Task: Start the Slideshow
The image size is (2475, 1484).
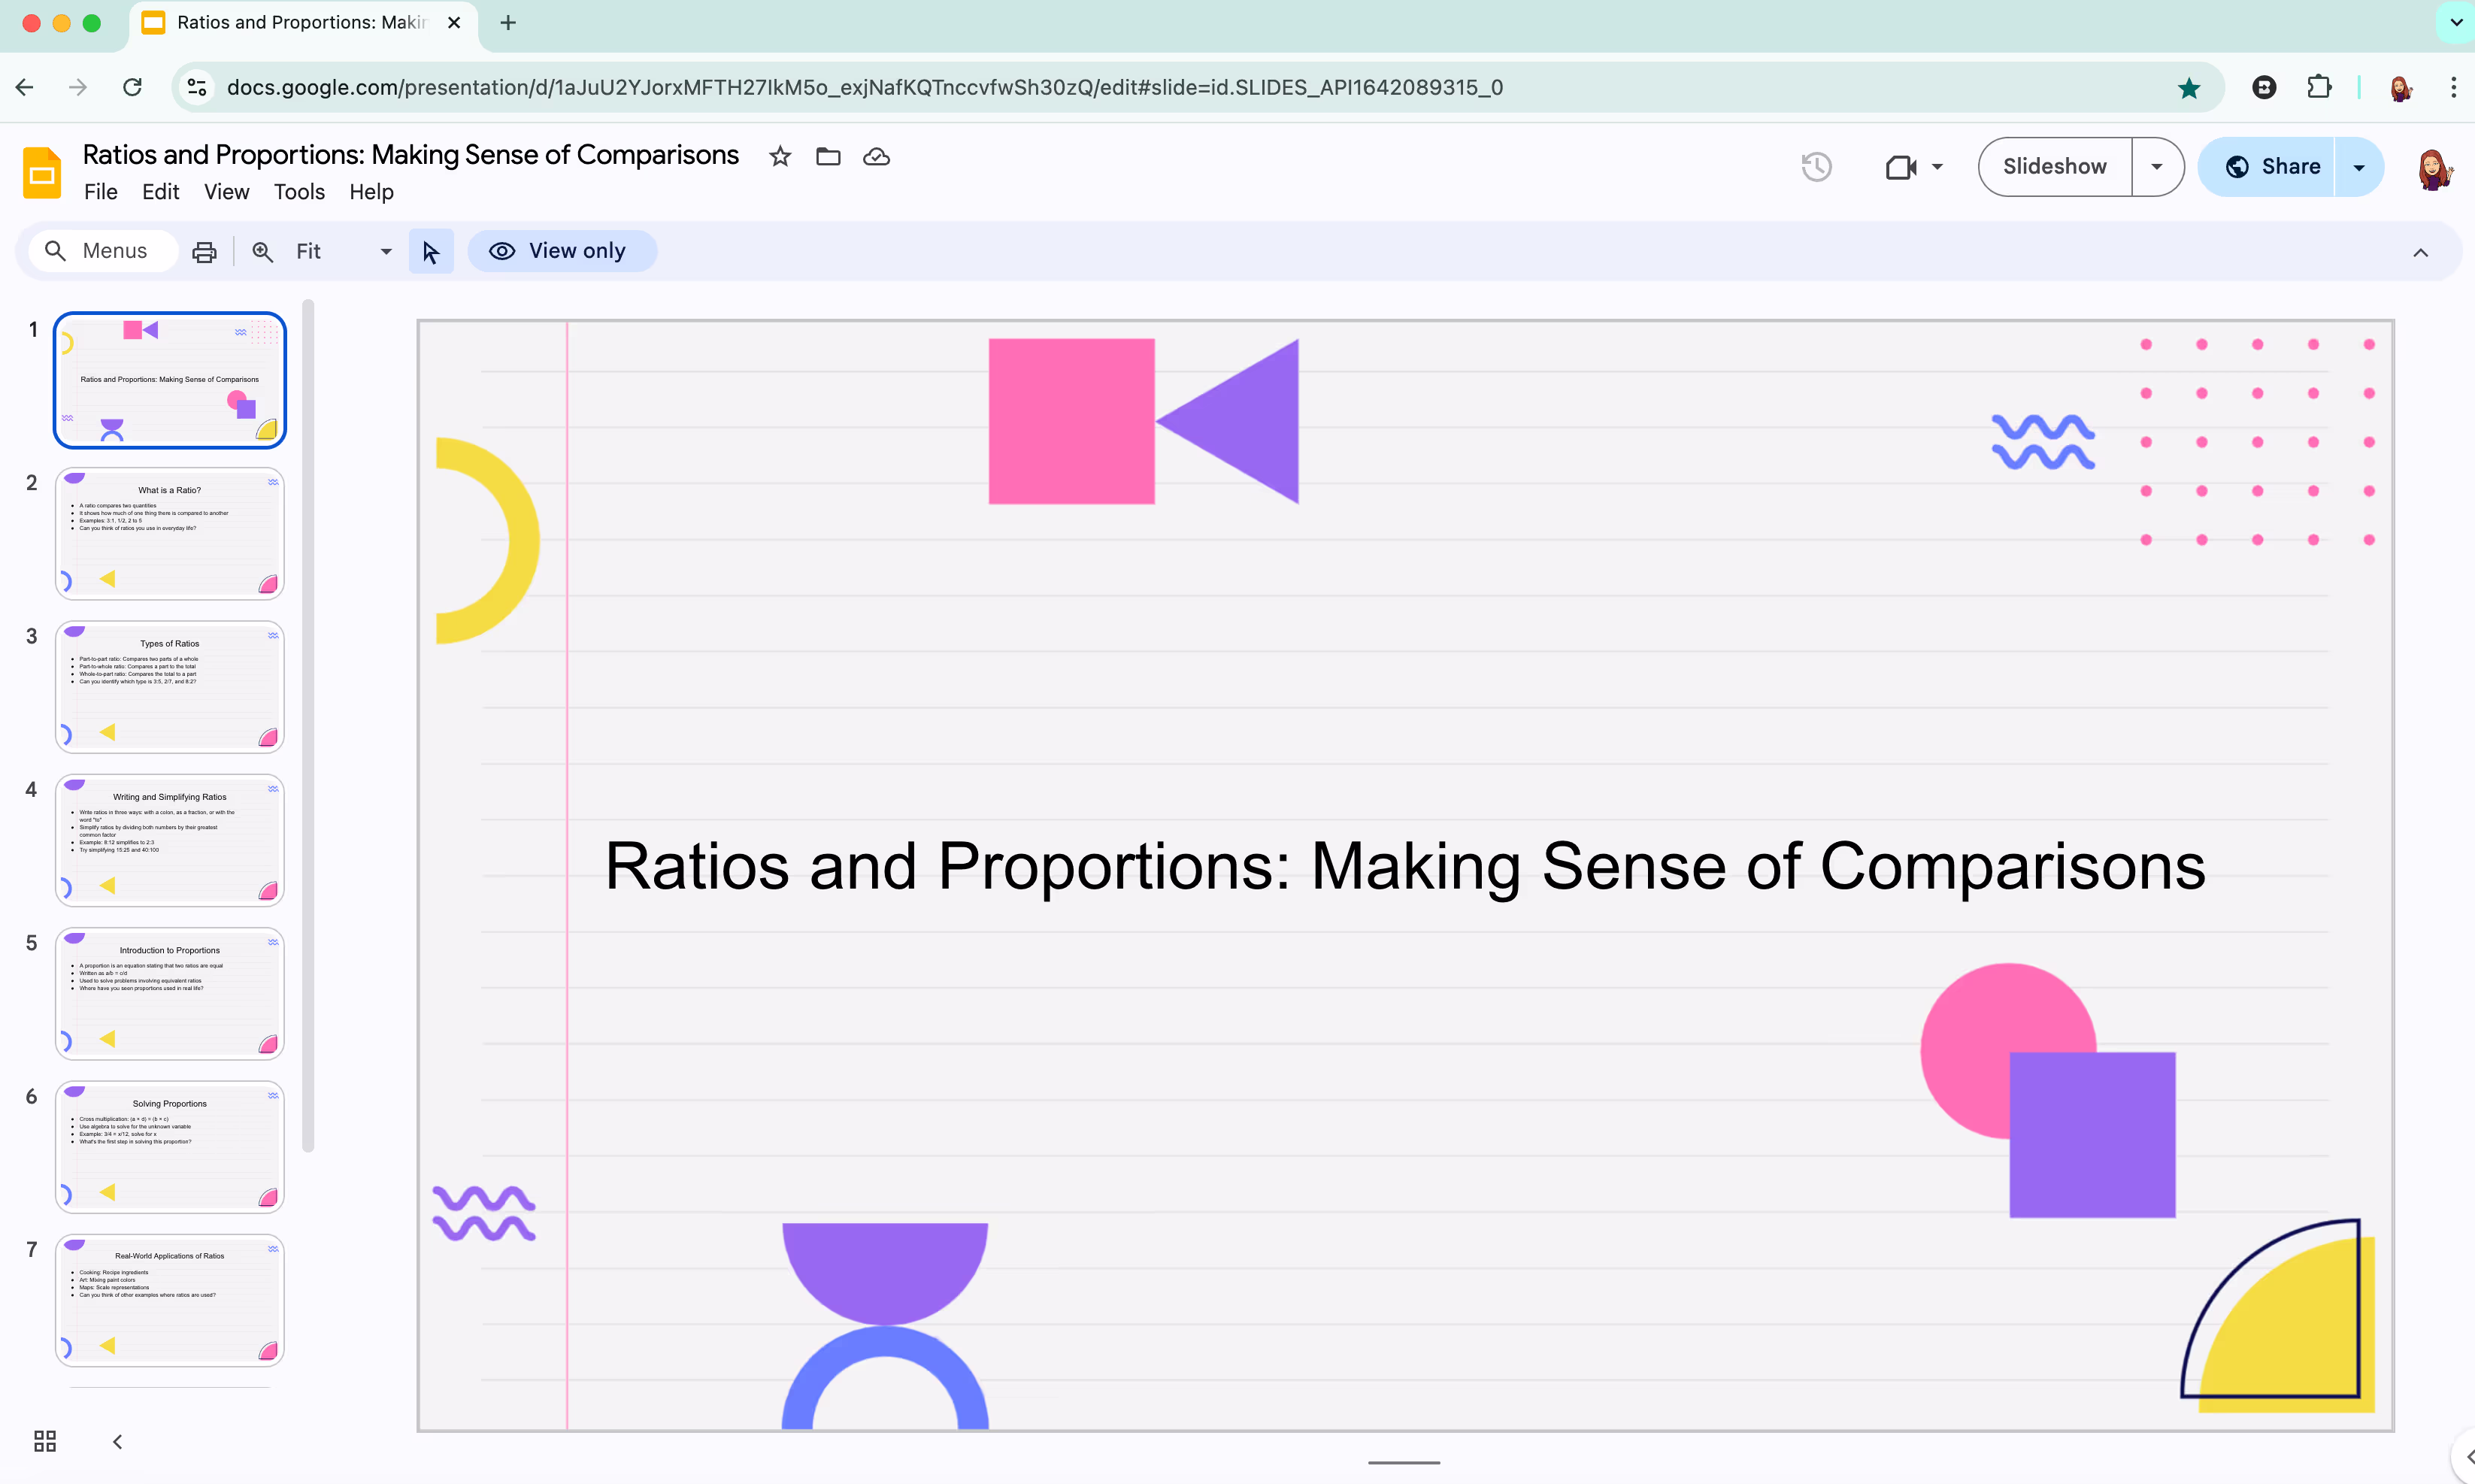Action: 2054,166
